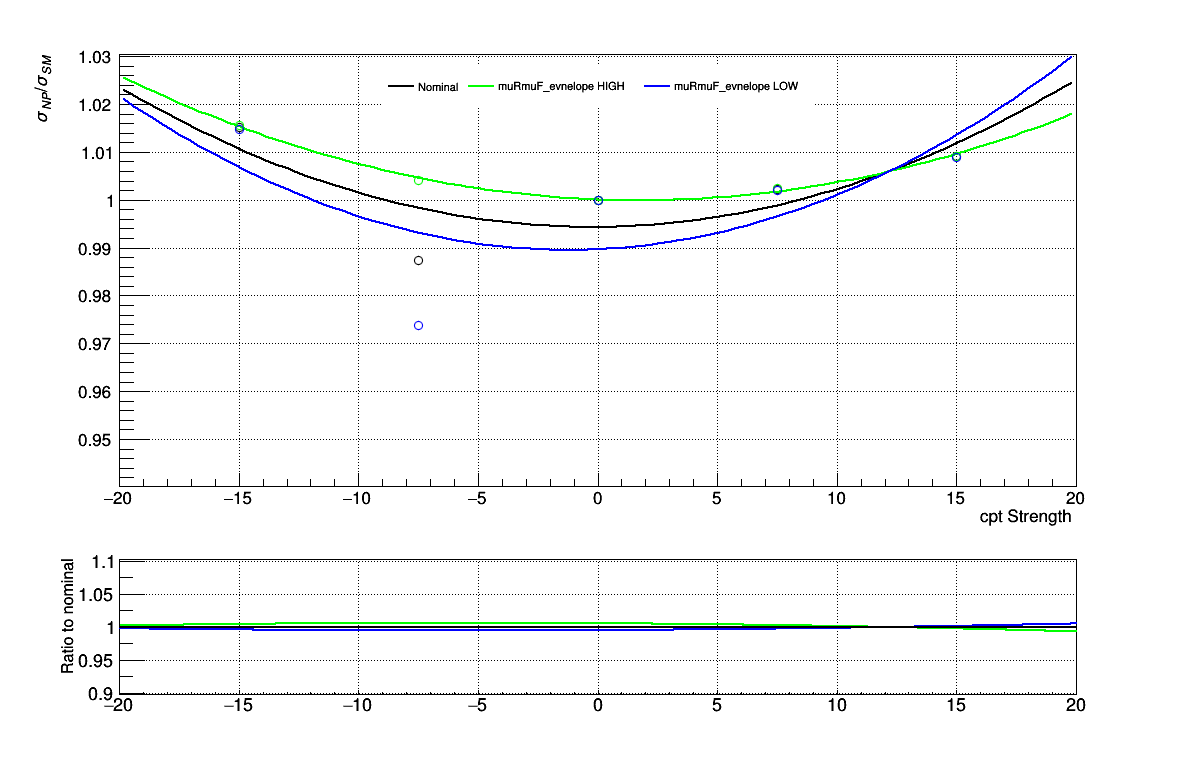Select the green marker at cpt -7.5
1196x772 pixels.
[418, 181]
